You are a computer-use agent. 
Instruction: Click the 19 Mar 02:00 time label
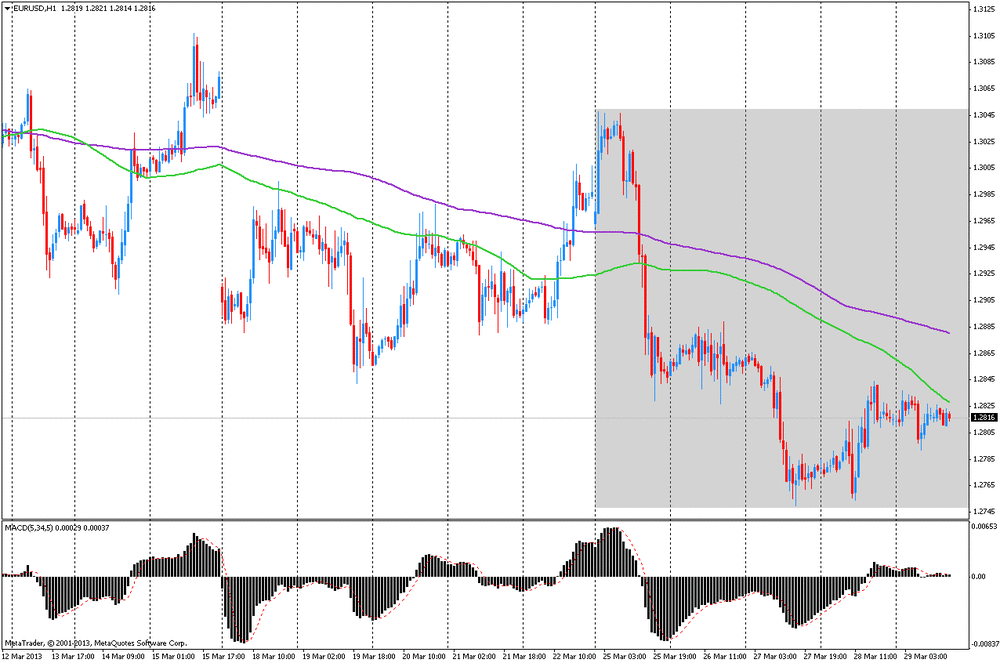[x=323, y=656]
